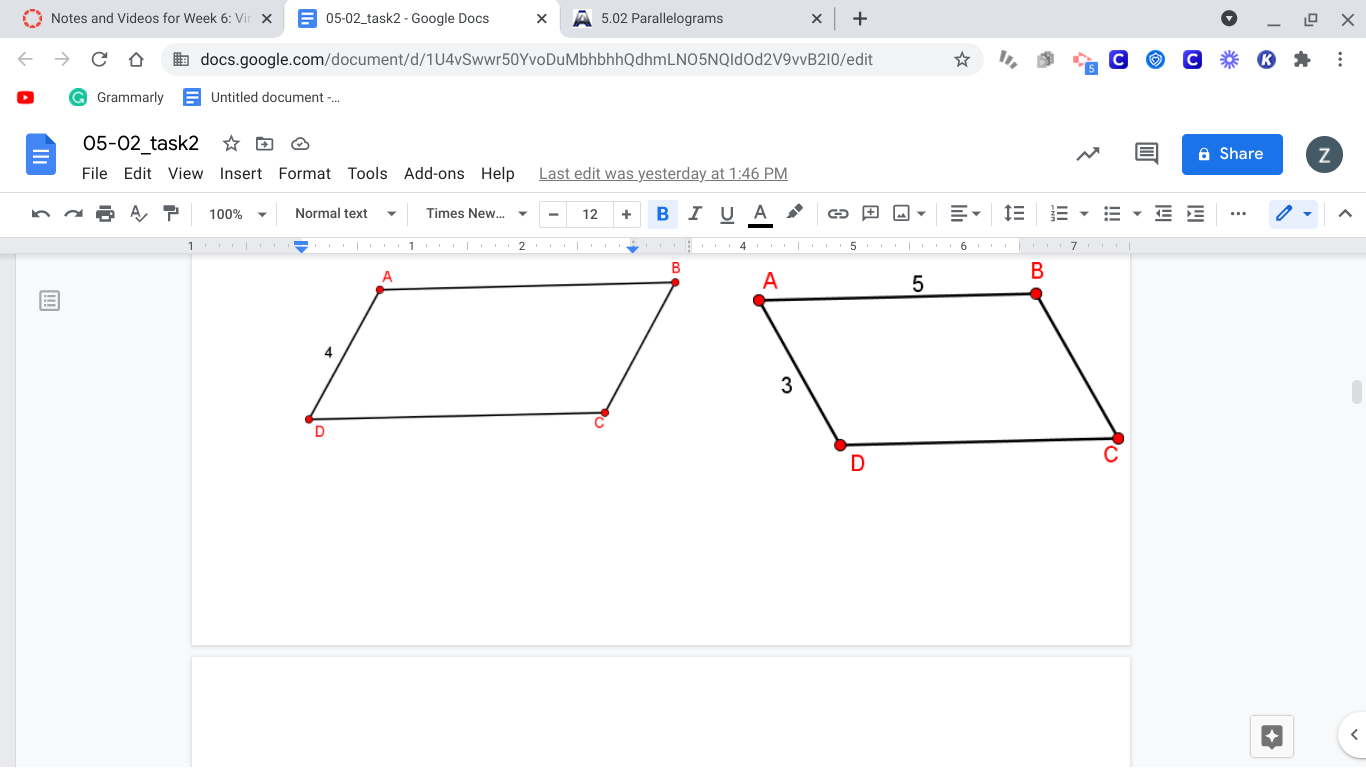This screenshot has width=1366, height=768.
Task: Click the Explore button at bottom right
Action: tap(1272, 738)
